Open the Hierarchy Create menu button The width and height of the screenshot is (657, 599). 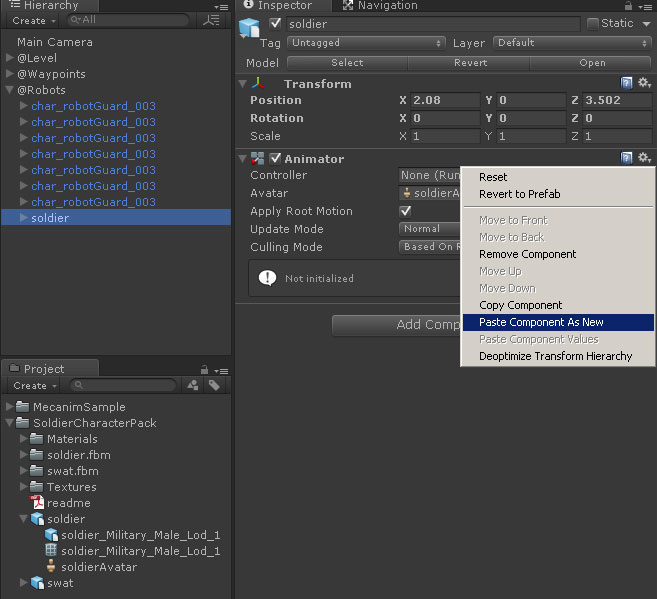point(33,21)
